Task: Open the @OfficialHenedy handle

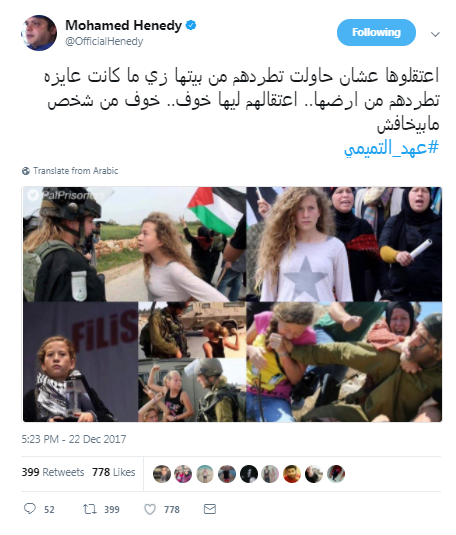Action: tap(104, 41)
